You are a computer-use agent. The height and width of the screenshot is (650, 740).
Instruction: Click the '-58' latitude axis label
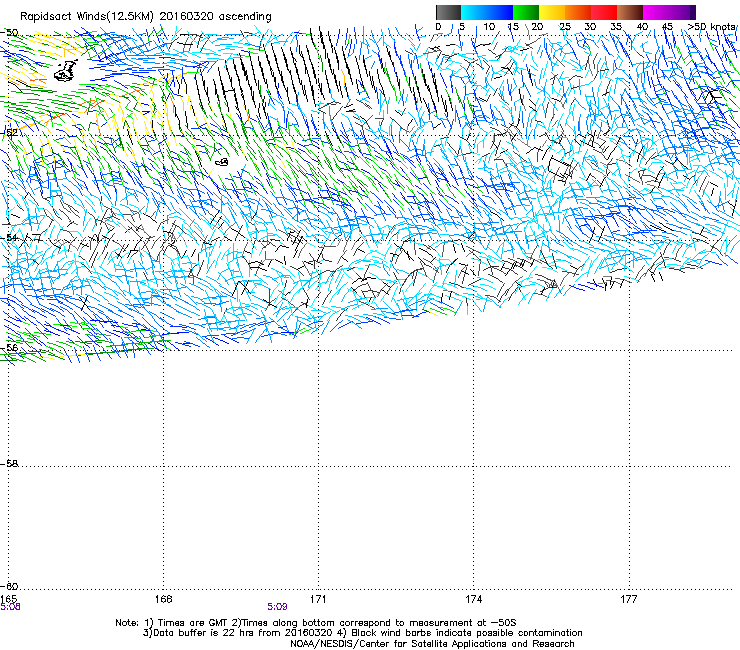(9, 464)
